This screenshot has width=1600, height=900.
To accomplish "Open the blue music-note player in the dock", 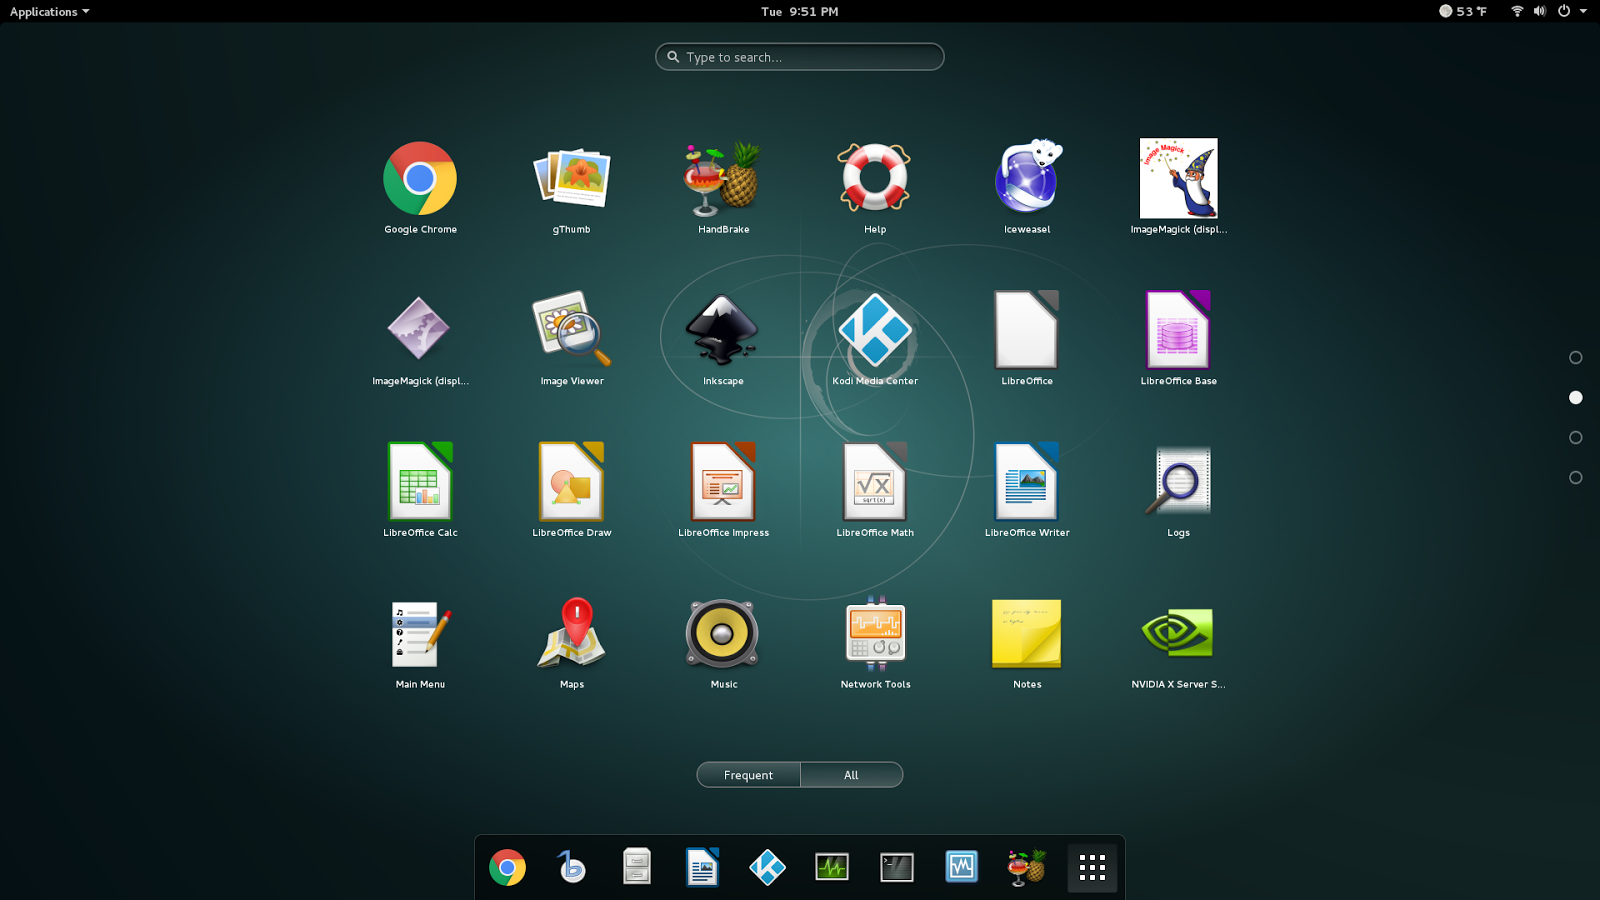I will [572, 868].
